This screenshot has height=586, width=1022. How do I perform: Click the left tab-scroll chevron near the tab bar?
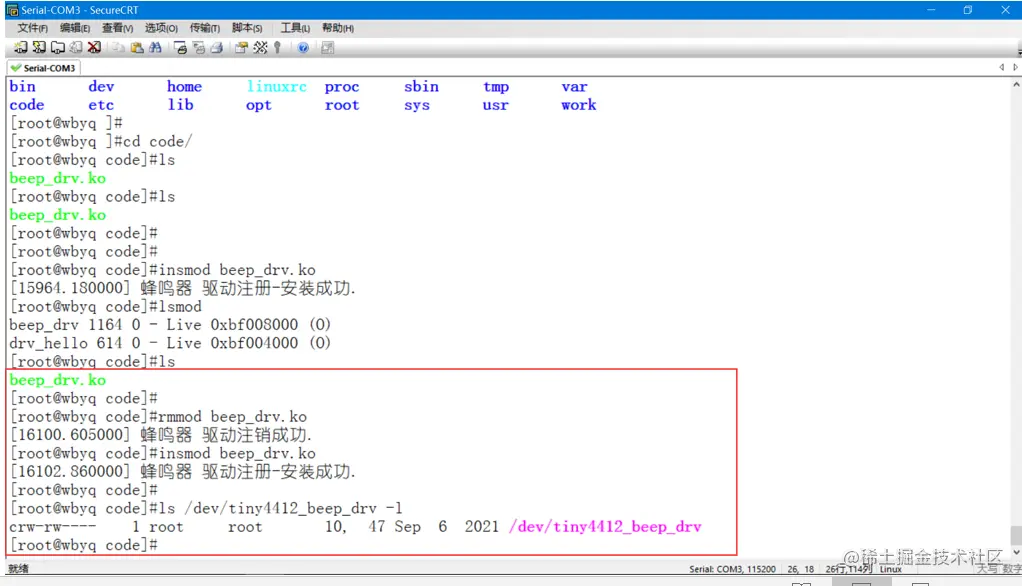(x=1003, y=67)
